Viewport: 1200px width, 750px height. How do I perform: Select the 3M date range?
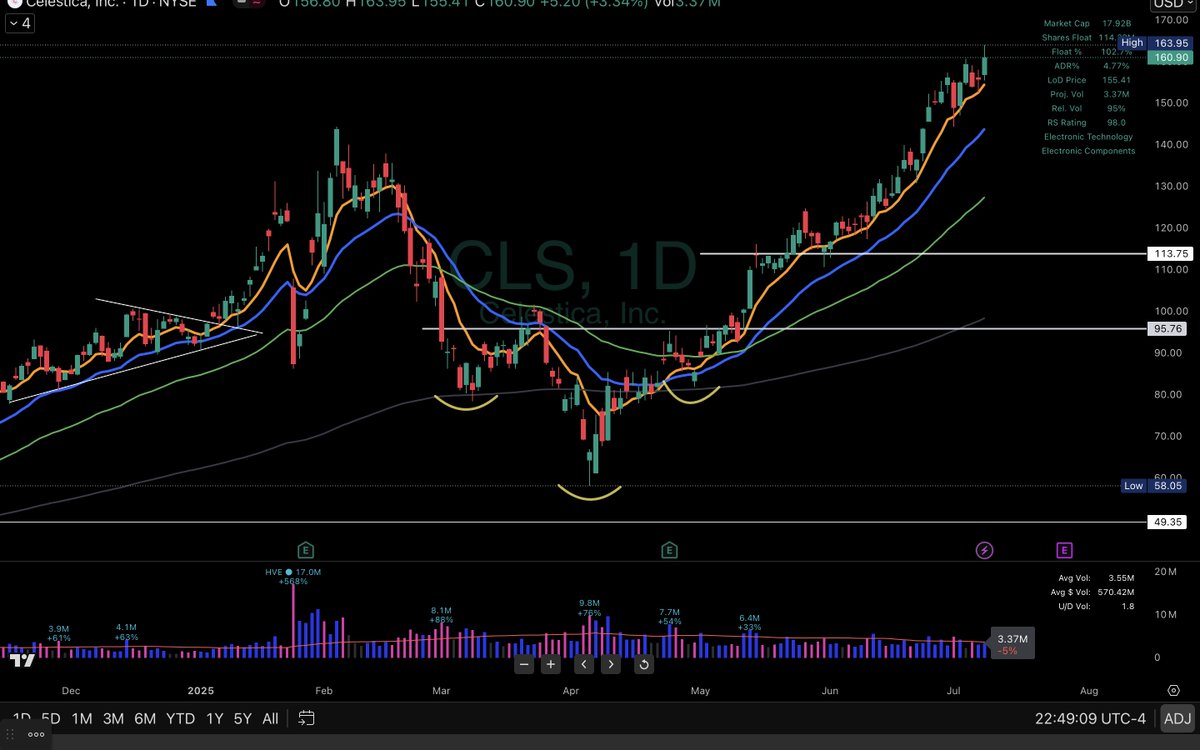[x=113, y=718]
